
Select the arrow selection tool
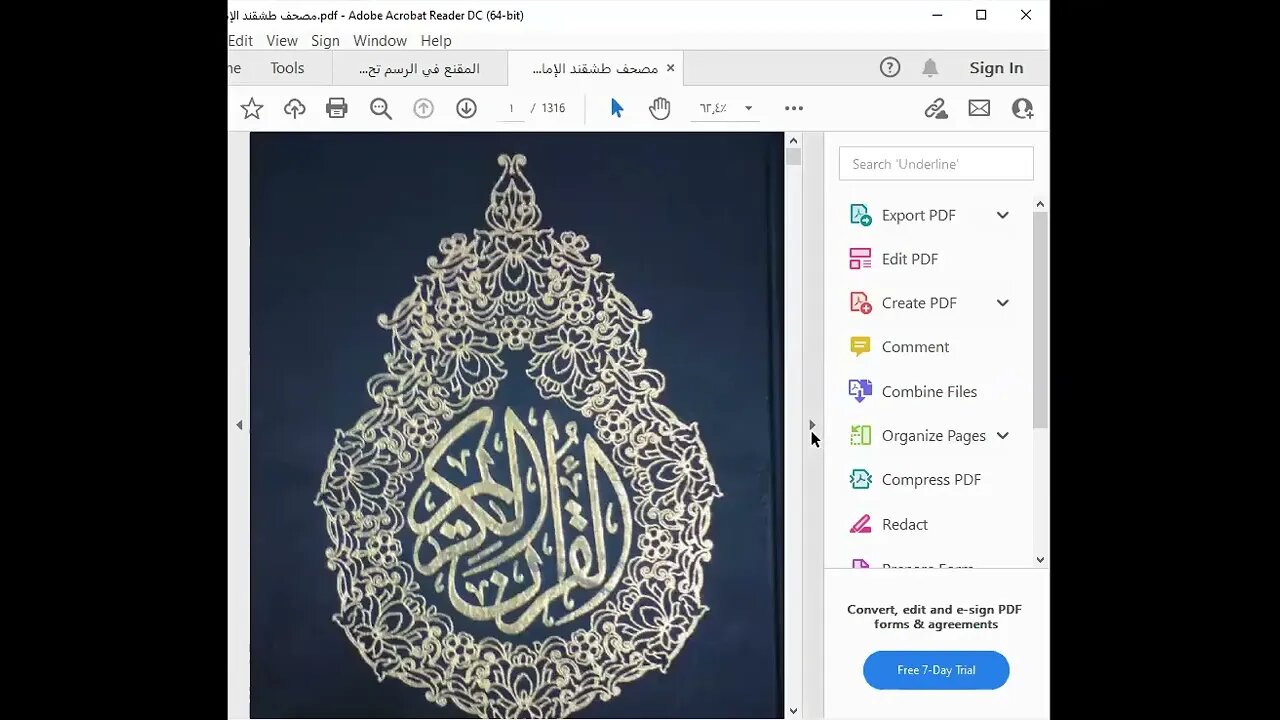coord(617,108)
